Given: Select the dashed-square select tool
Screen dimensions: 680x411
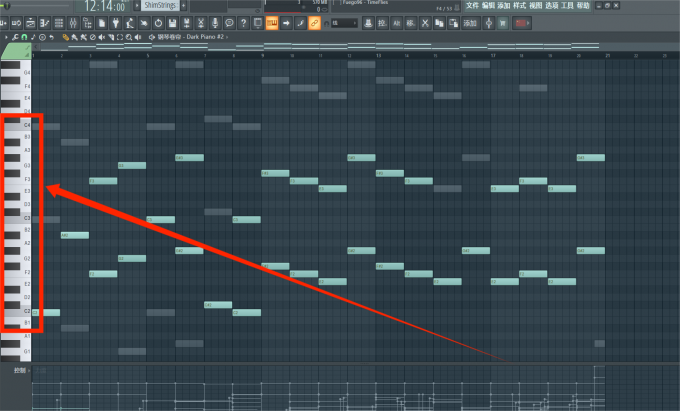Looking at the screenshot, I should [120, 37].
